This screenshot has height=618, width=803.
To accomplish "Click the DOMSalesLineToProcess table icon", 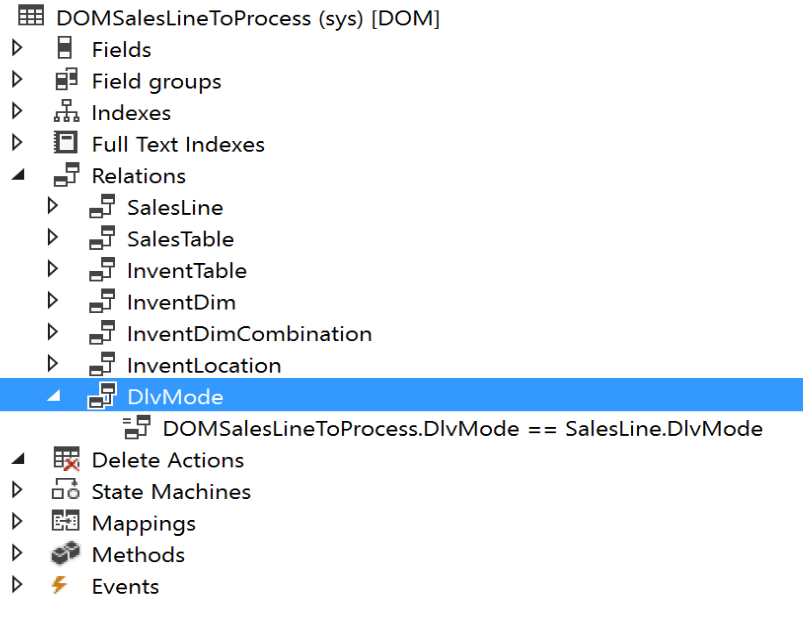I will point(31,17).
